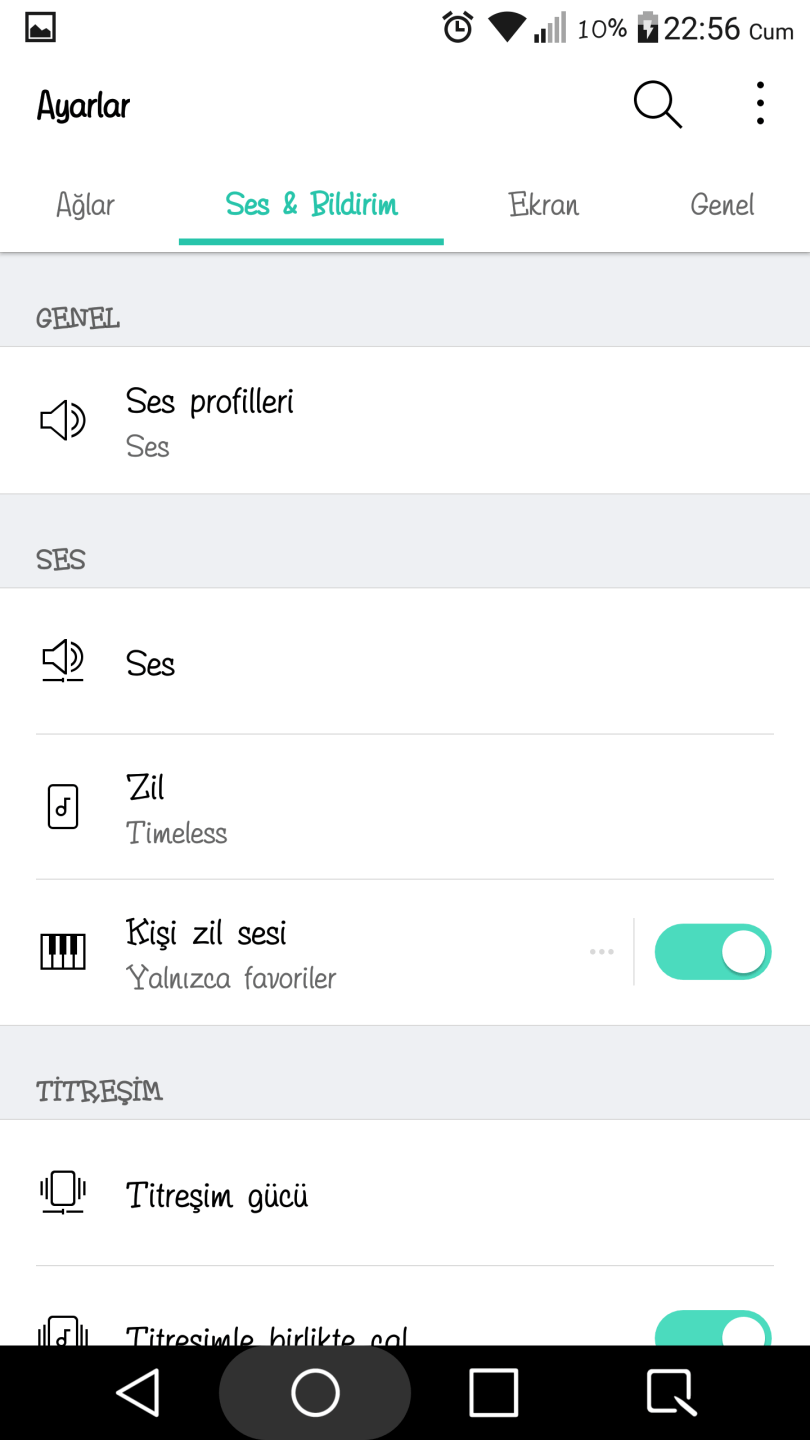
Task: Tap the Titreşim gücü vibration icon
Action: [63, 1192]
